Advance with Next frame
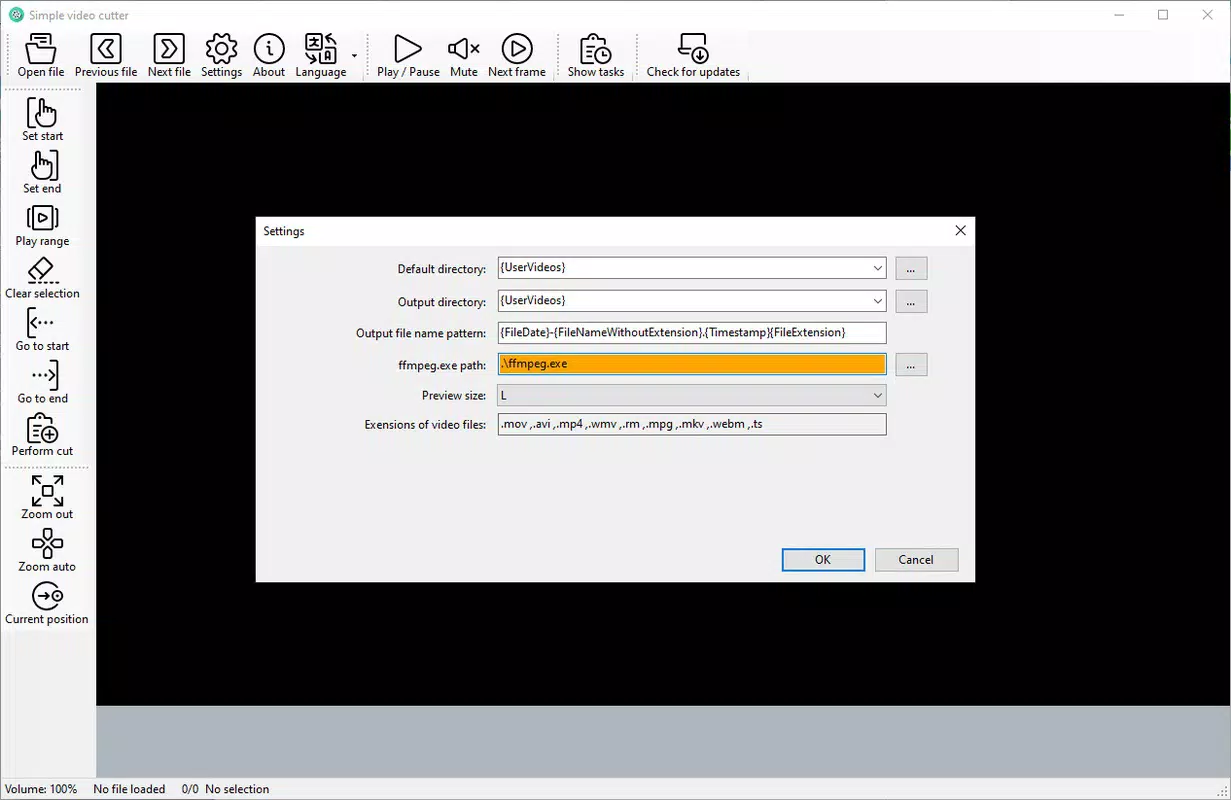 (517, 56)
